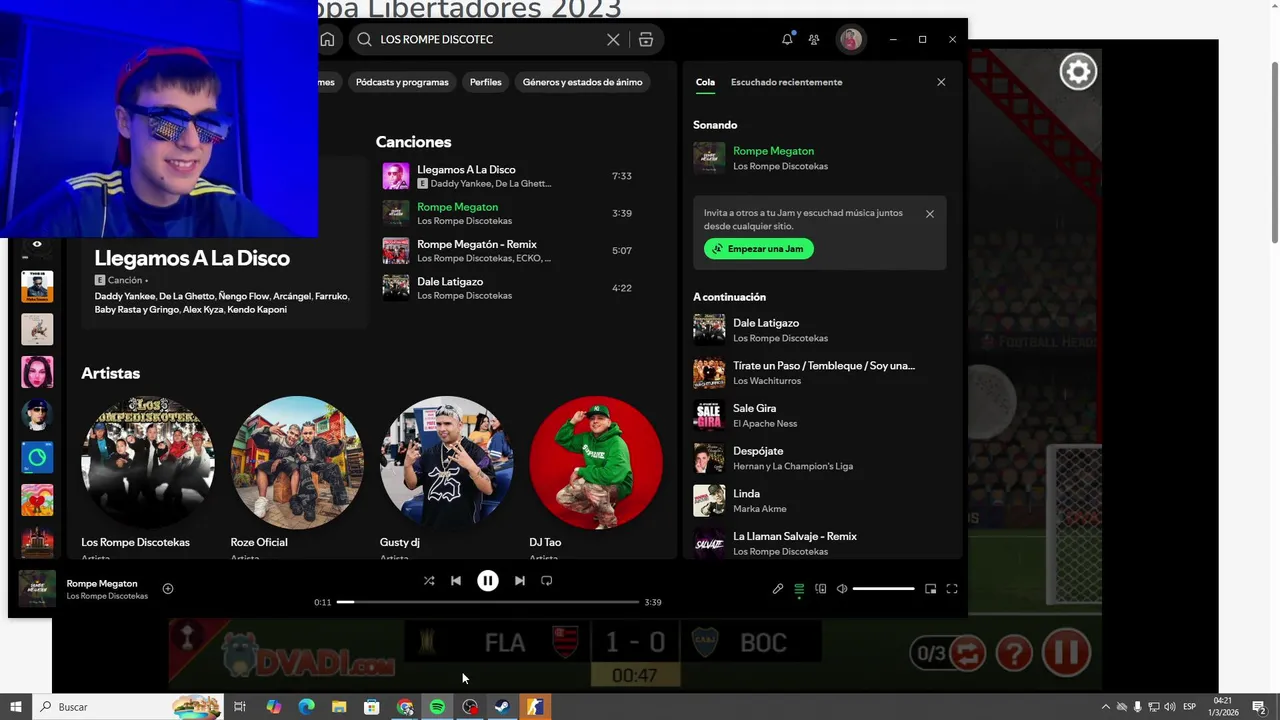Filter results by Perfiles
This screenshot has height=720, width=1280.
point(485,82)
